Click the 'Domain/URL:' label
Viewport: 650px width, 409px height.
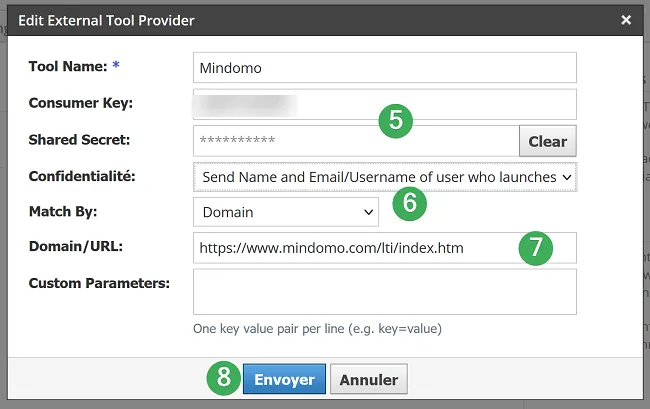coord(76,247)
